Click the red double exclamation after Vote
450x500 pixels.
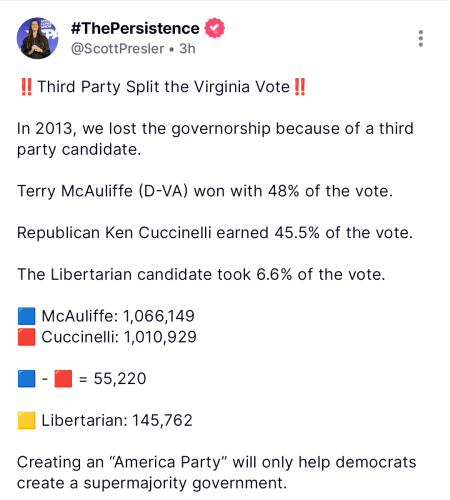click(300, 87)
